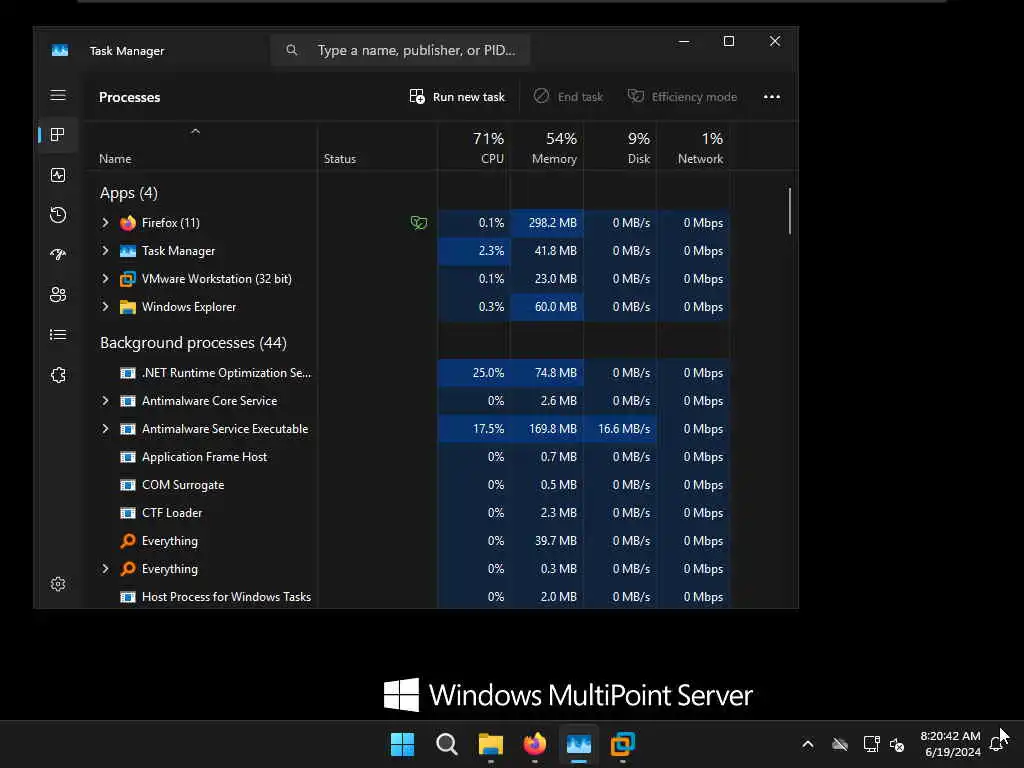Open the Details sidebar icon
The height and width of the screenshot is (768, 1024).
tap(57, 335)
